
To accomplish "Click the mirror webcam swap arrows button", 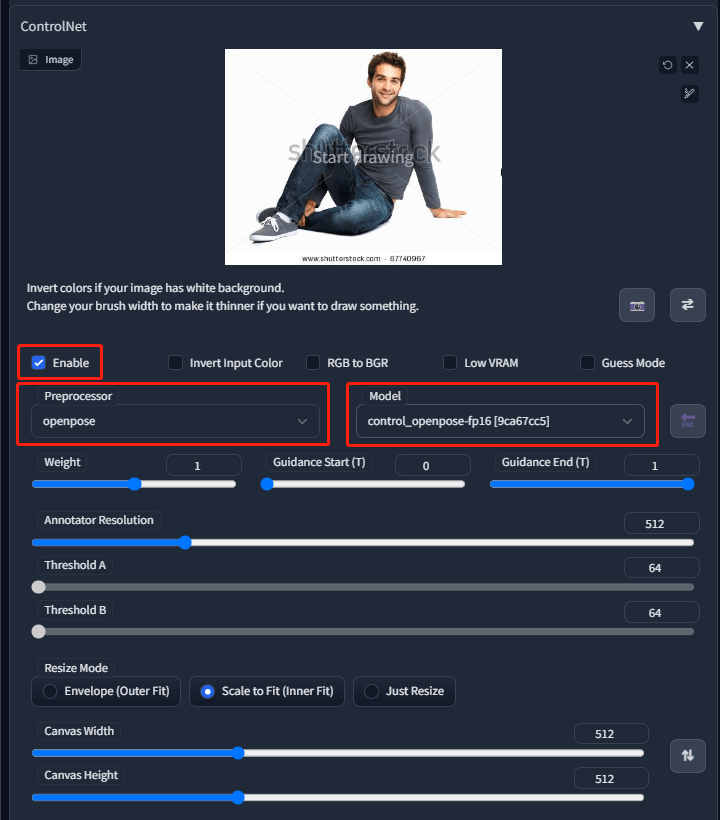I will pyautogui.click(x=688, y=305).
